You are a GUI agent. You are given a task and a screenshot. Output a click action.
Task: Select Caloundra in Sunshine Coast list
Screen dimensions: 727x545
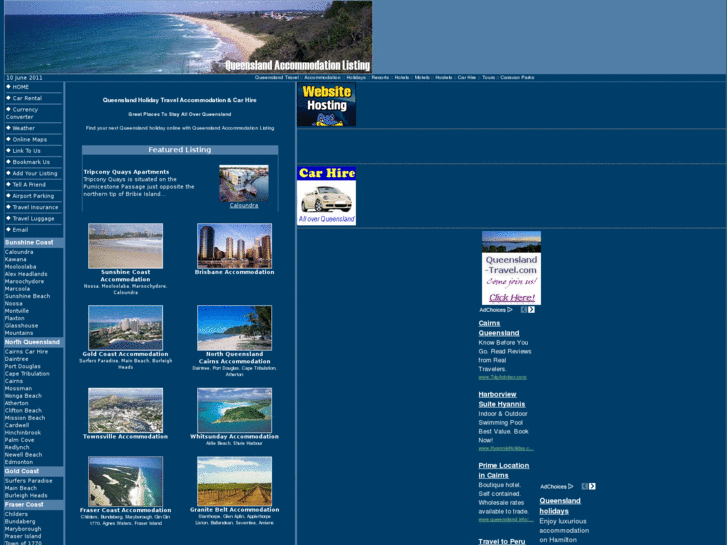click(x=19, y=252)
